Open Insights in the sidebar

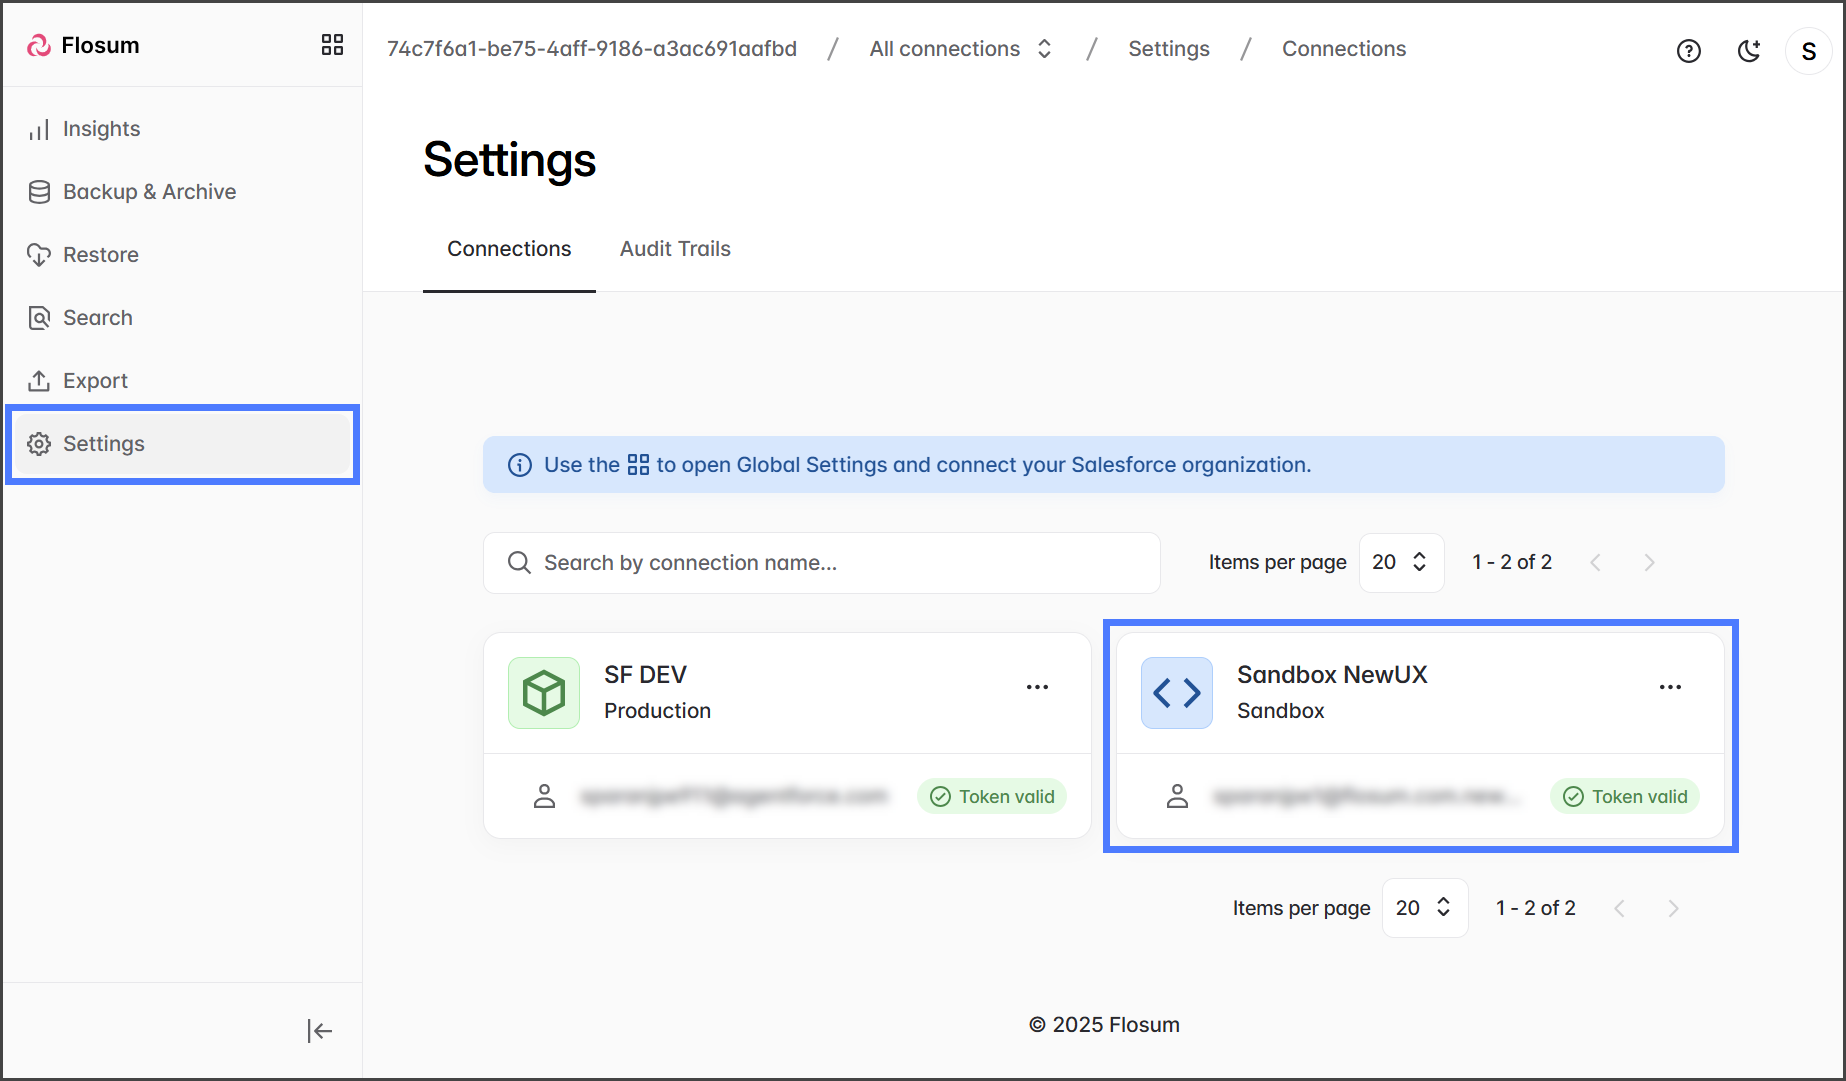tap(101, 129)
